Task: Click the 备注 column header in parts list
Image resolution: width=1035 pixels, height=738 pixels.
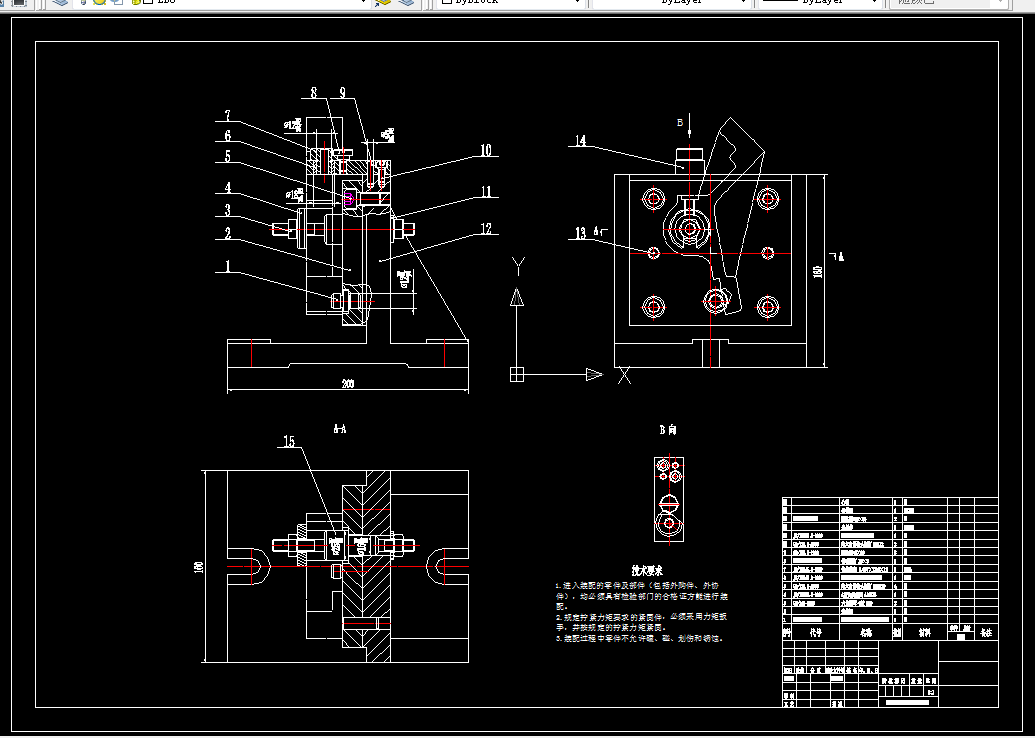Action: pyautogui.click(x=985, y=632)
